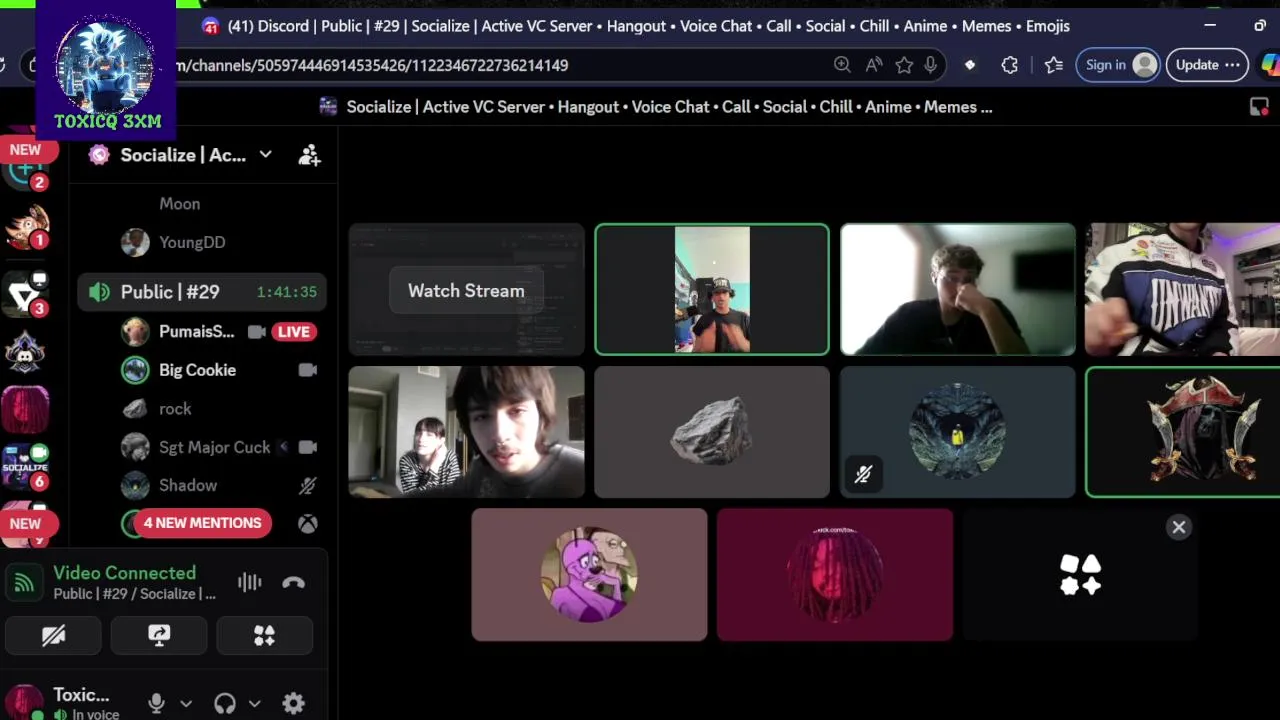Screen dimensions: 1280x720
Task: Click the LIVE badge next to PumaisS
Action: click(293, 332)
